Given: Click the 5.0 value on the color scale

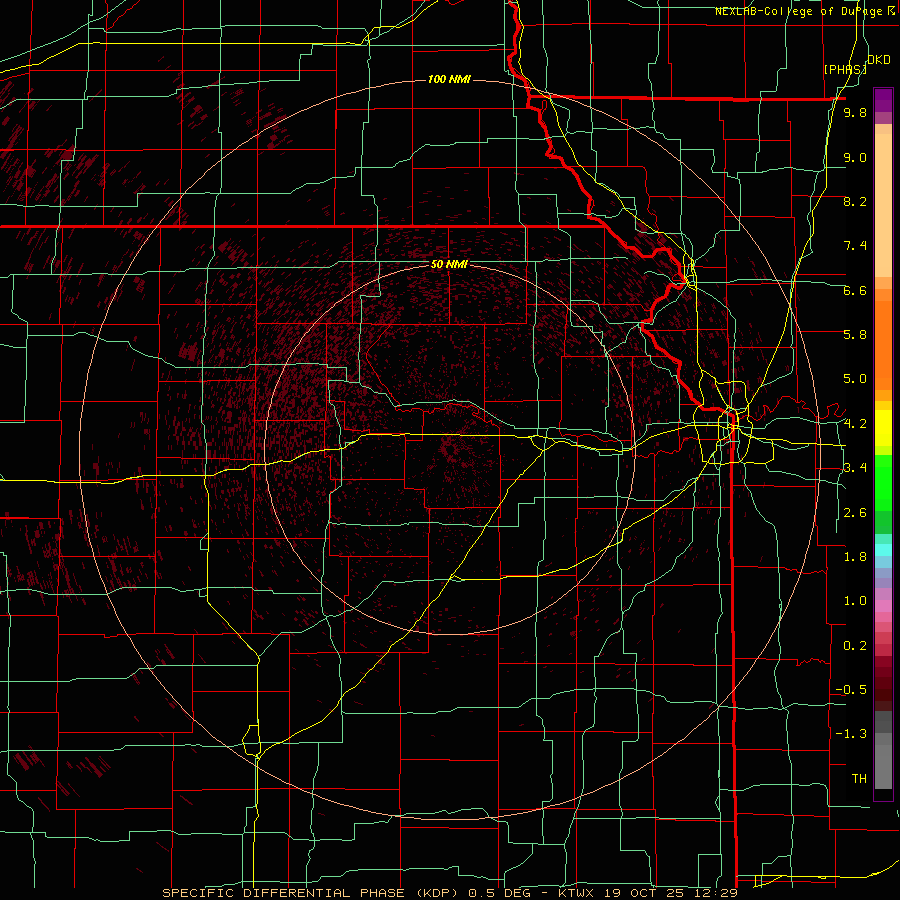Looking at the screenshot, I should click(x=855, y=379).
